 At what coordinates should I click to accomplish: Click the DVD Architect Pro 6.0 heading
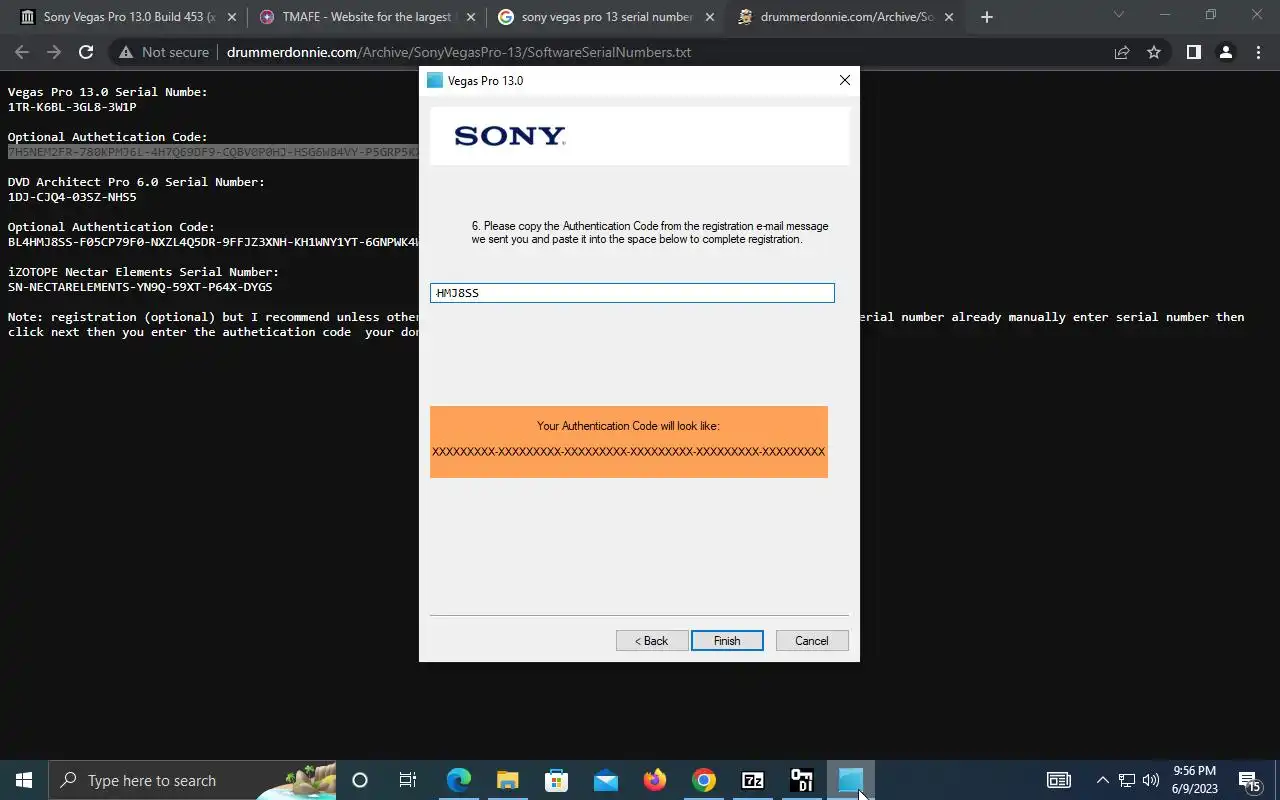pyautogui.click(x=136, y=182)
